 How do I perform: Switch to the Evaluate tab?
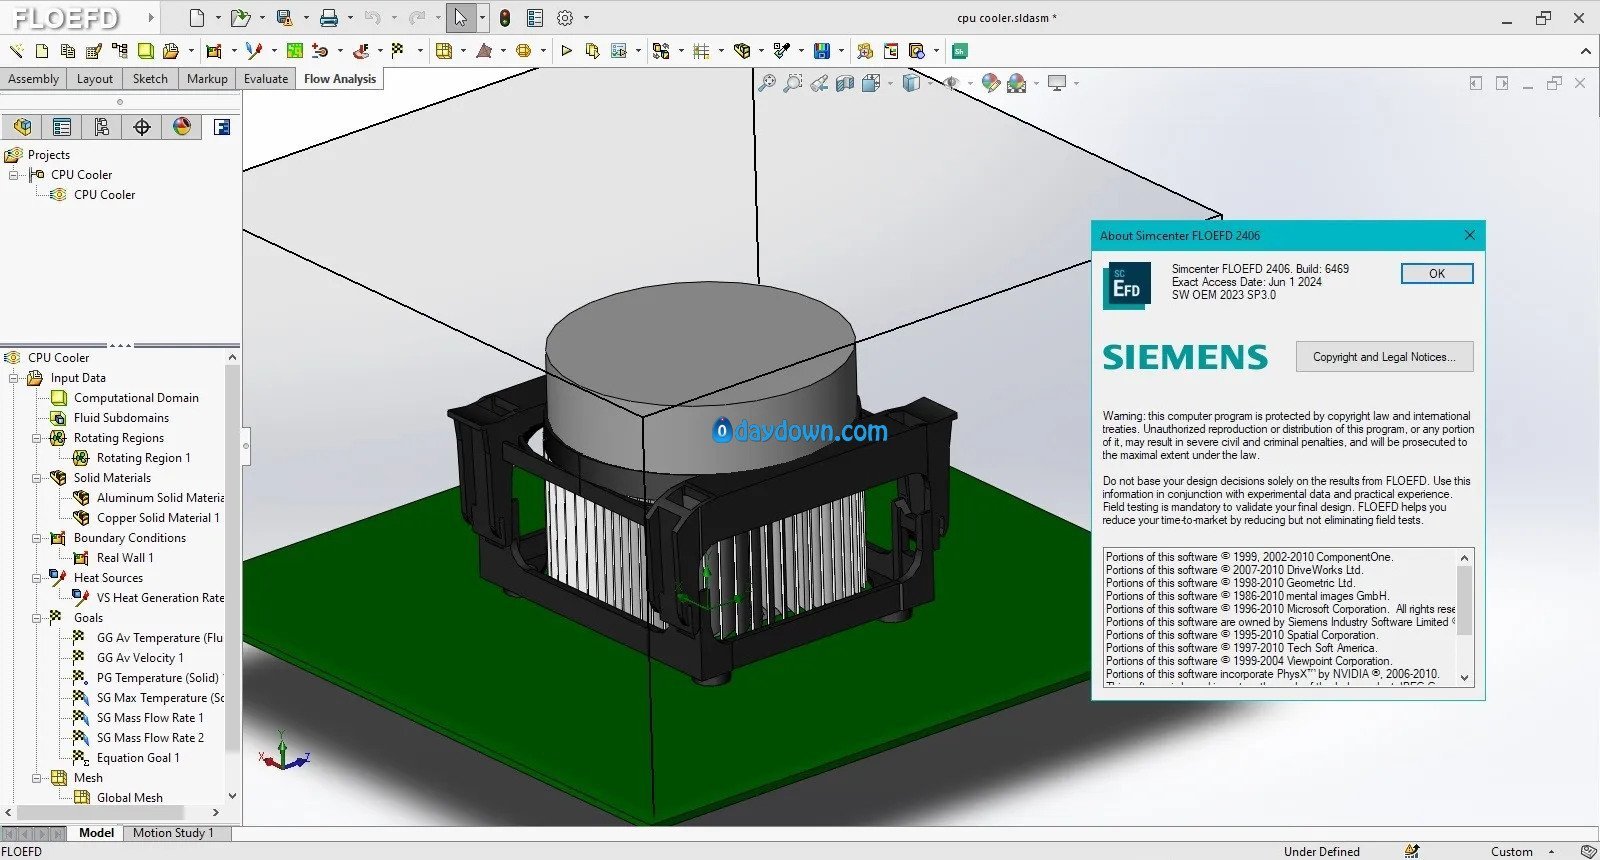coord(266,79)
